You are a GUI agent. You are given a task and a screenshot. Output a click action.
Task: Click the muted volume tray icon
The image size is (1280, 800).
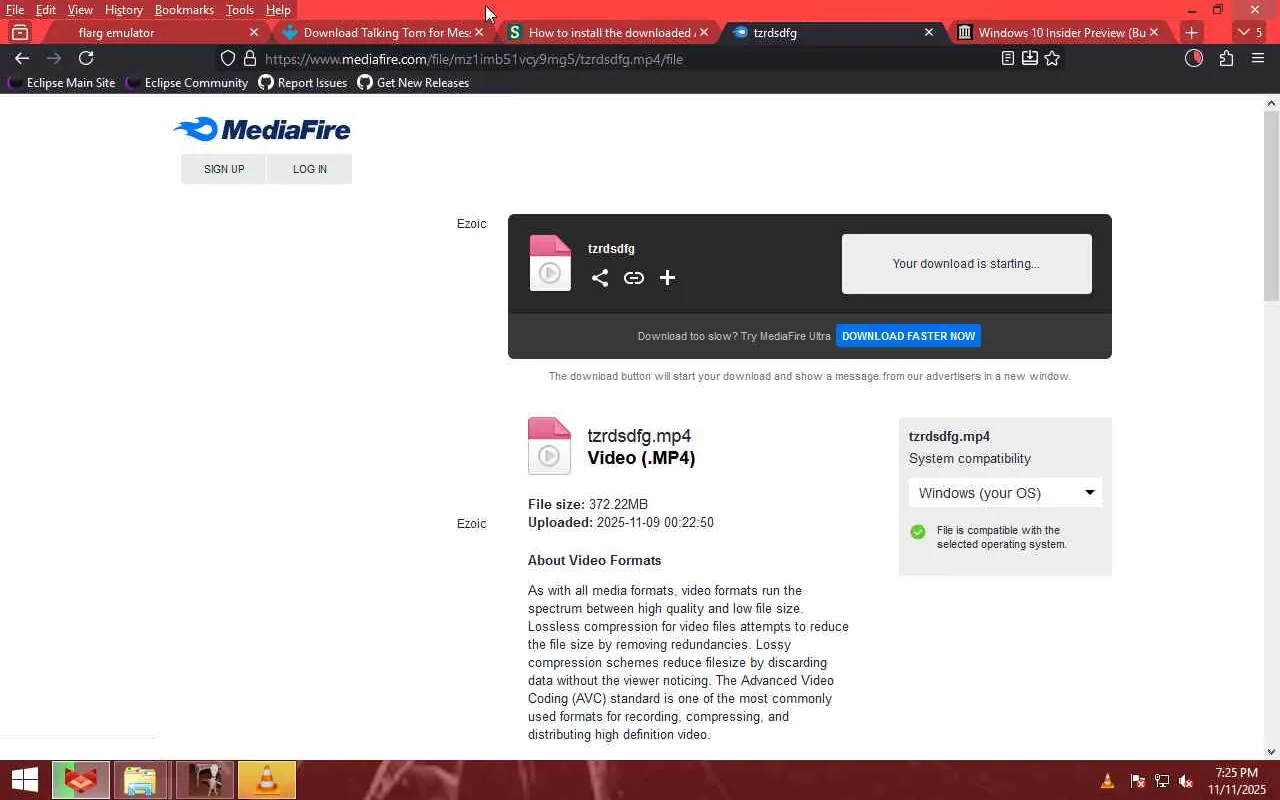1186,781
